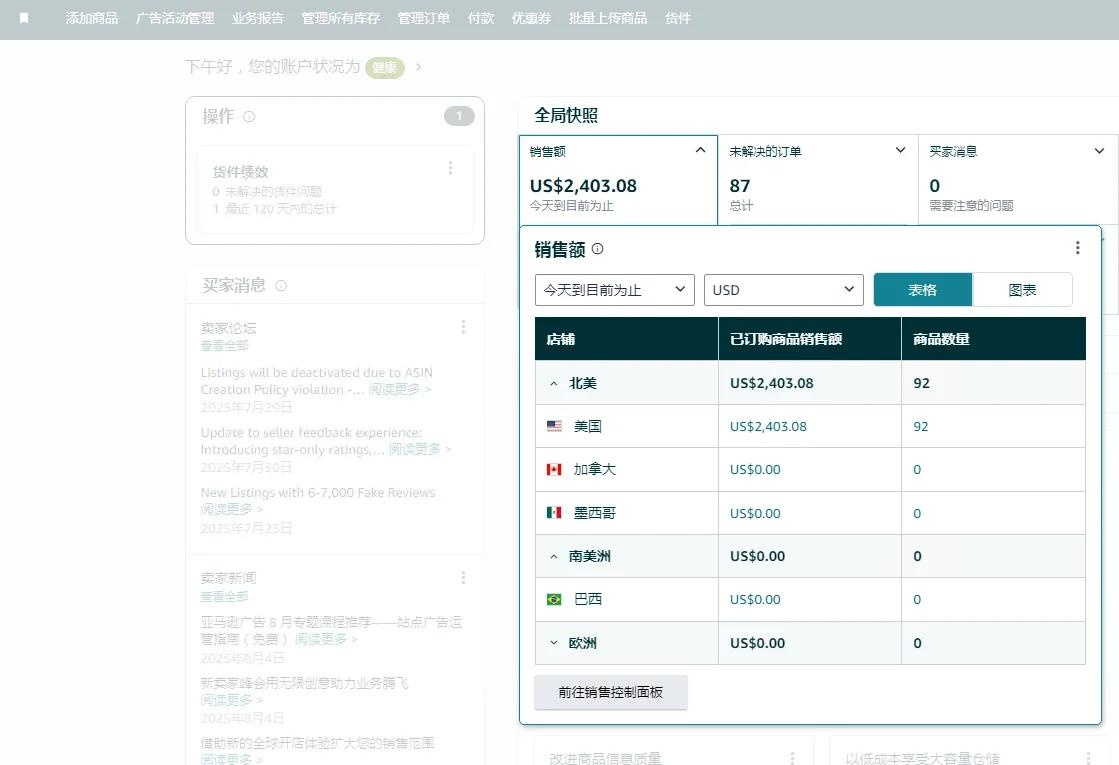Expand the 买家消息 snapshot card
This screenshot has height=765, width=1119.
tap(1099, 151)
